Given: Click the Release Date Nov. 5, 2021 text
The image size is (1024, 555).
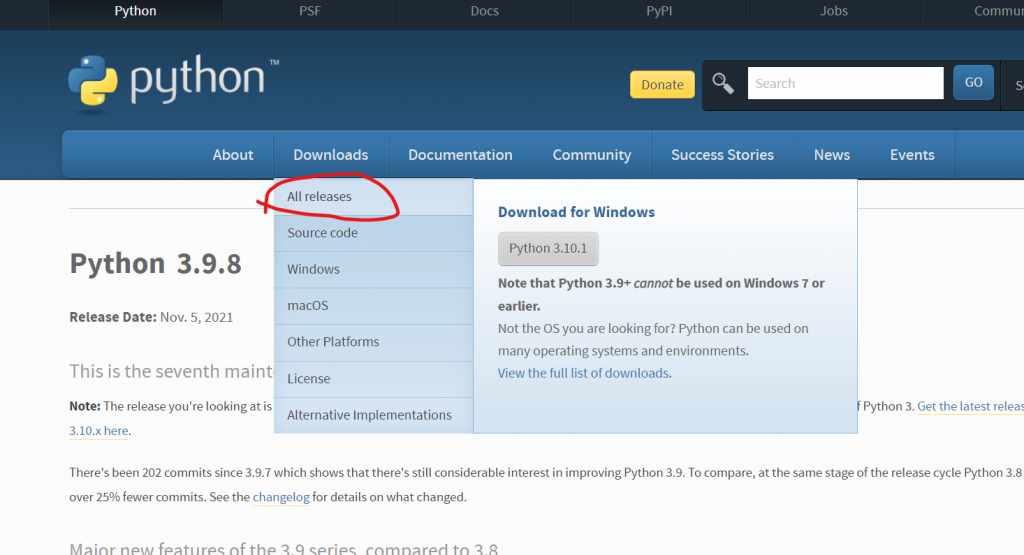Looking at the screenshot, I should coord(151,317).
